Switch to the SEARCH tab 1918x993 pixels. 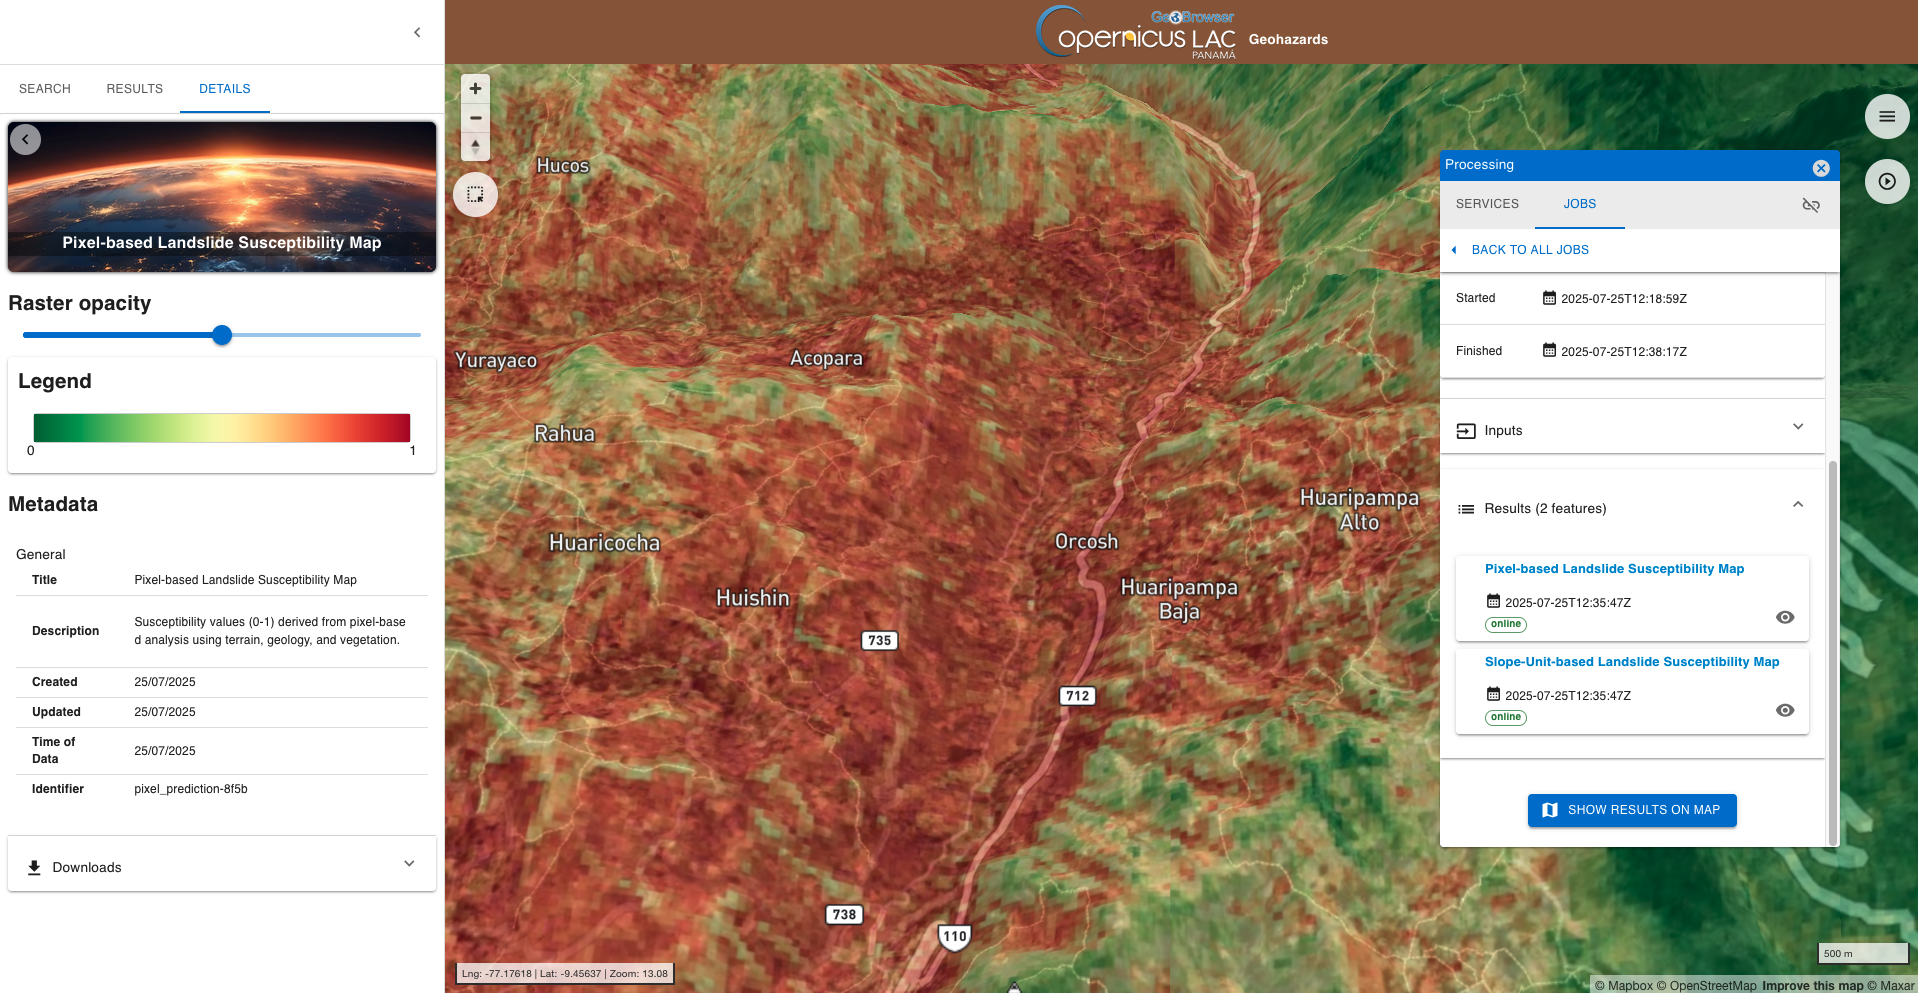pos(45,89)
